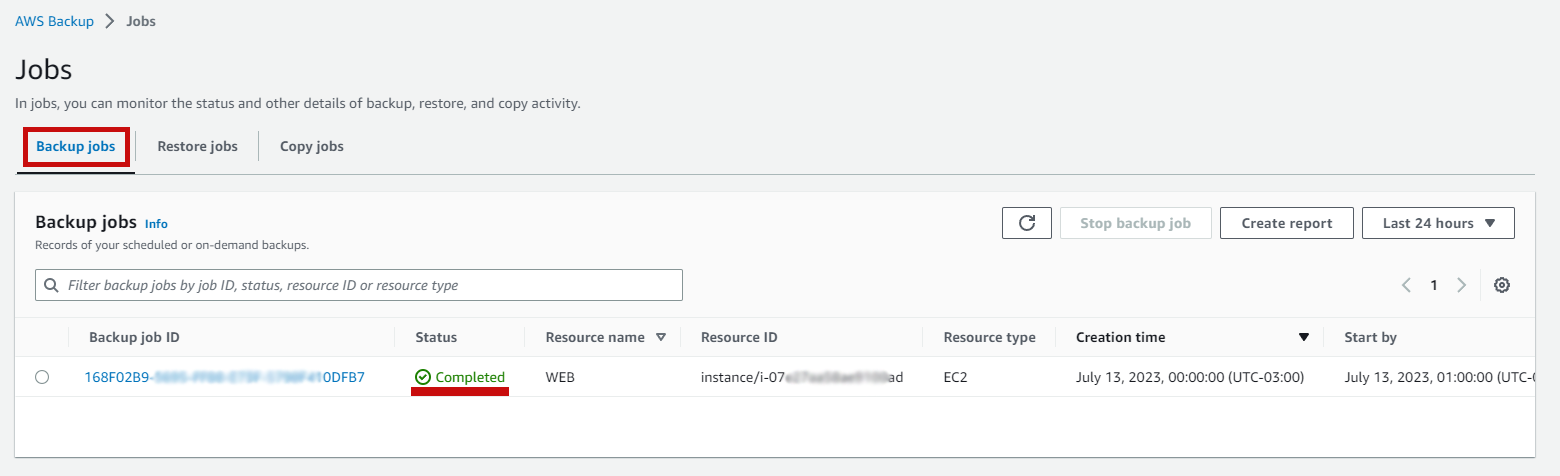Open backup job ID 168F02B9 link
The image size is (1560, 476).
click(225, 377)
